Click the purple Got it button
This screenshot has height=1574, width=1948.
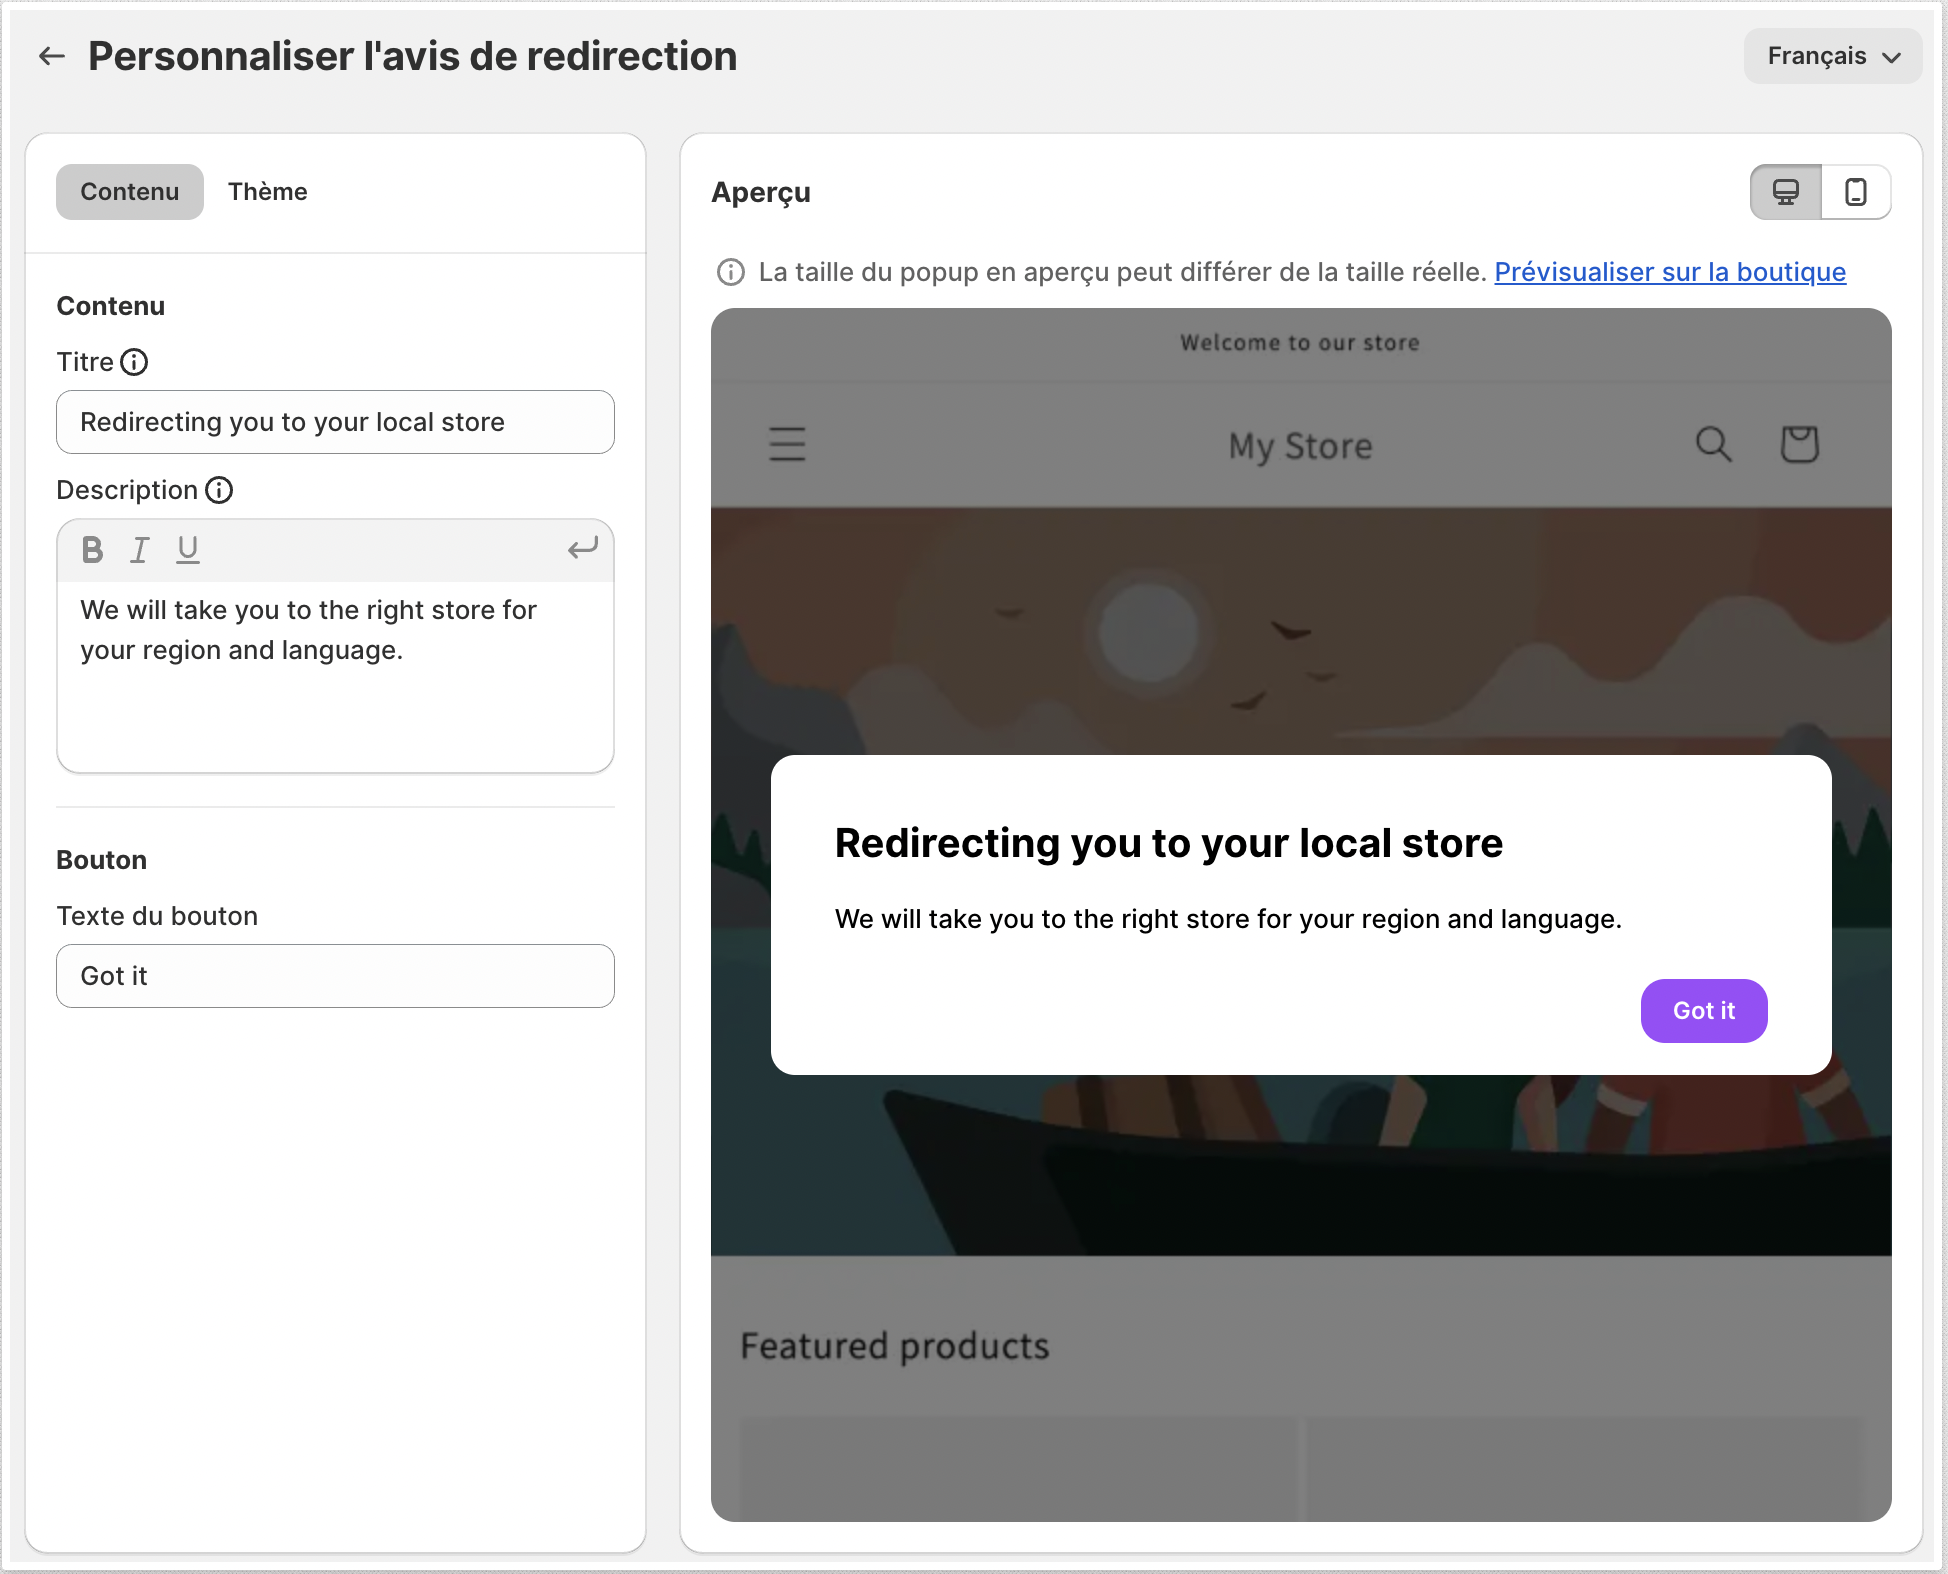[1703, 1011]
